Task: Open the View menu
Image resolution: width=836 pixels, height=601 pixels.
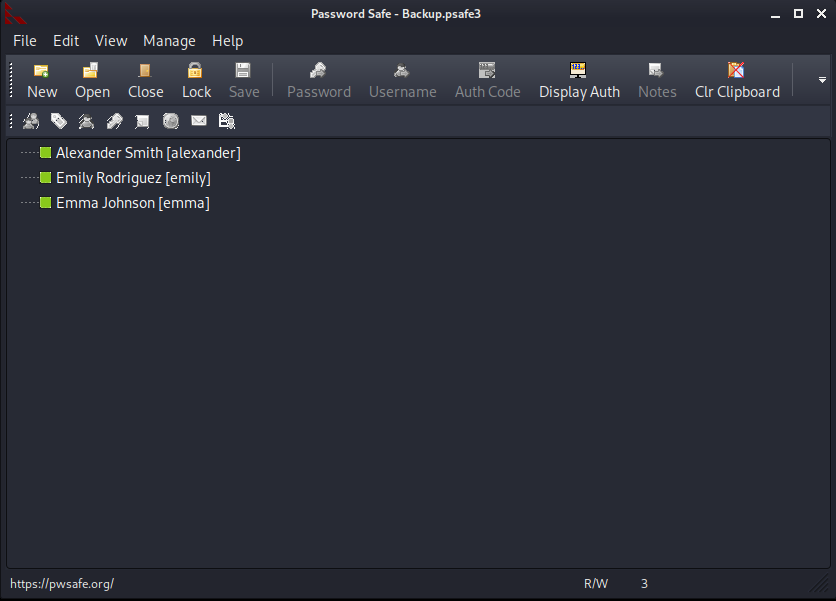Action: click(x=111, y=41)
